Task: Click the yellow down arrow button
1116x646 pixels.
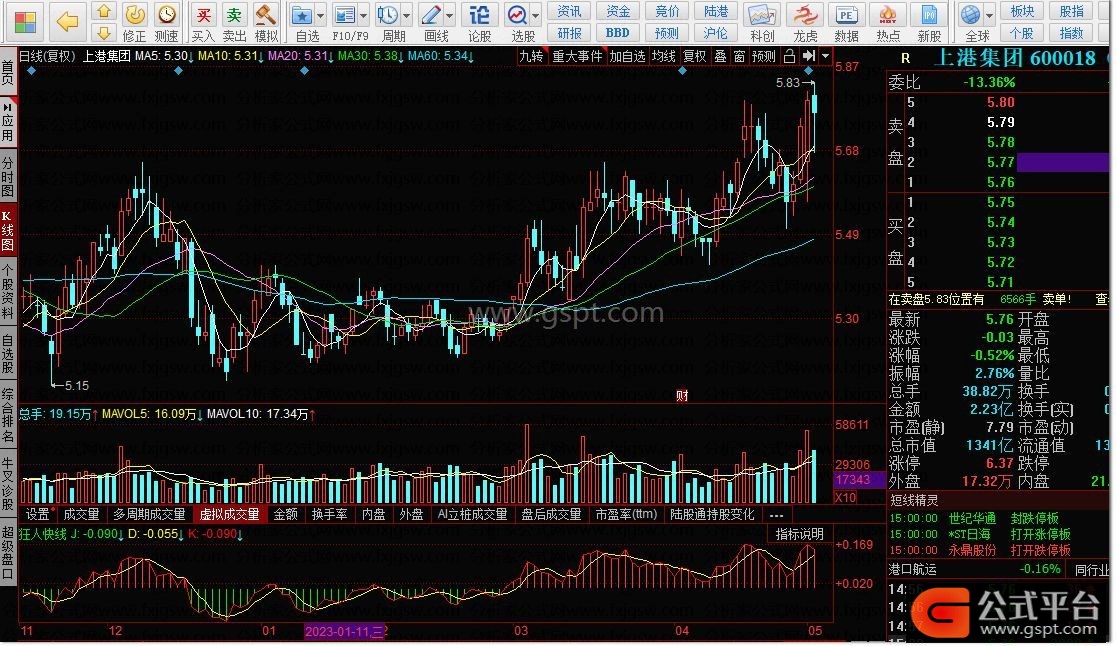Action: point(104,33)
